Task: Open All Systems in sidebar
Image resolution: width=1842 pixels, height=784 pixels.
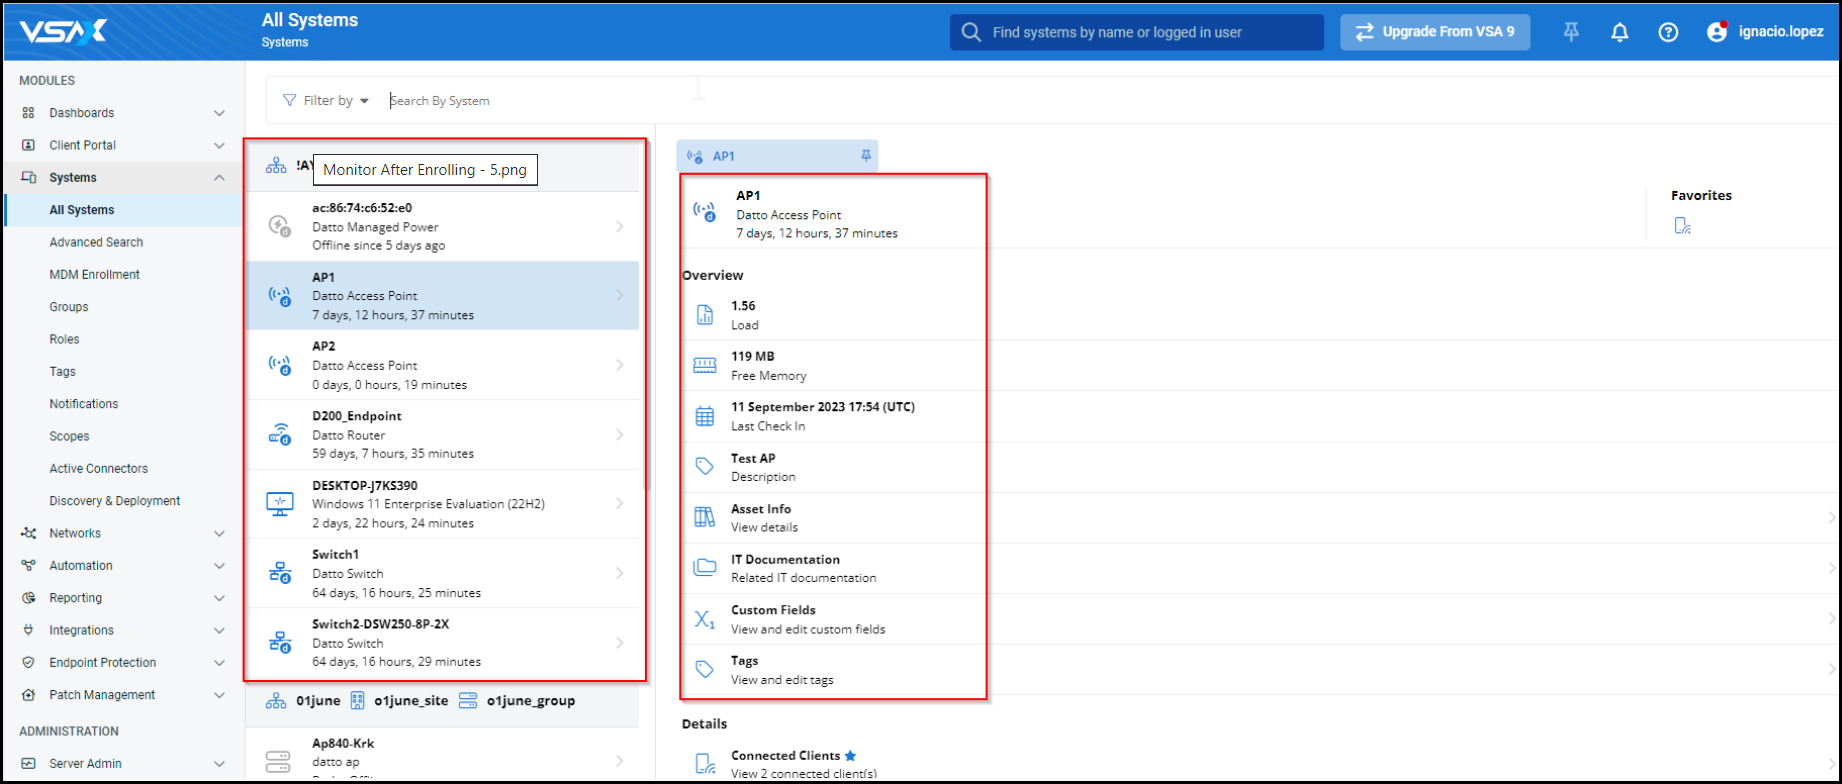Action: pyautogui.click(x=123, y=210)
